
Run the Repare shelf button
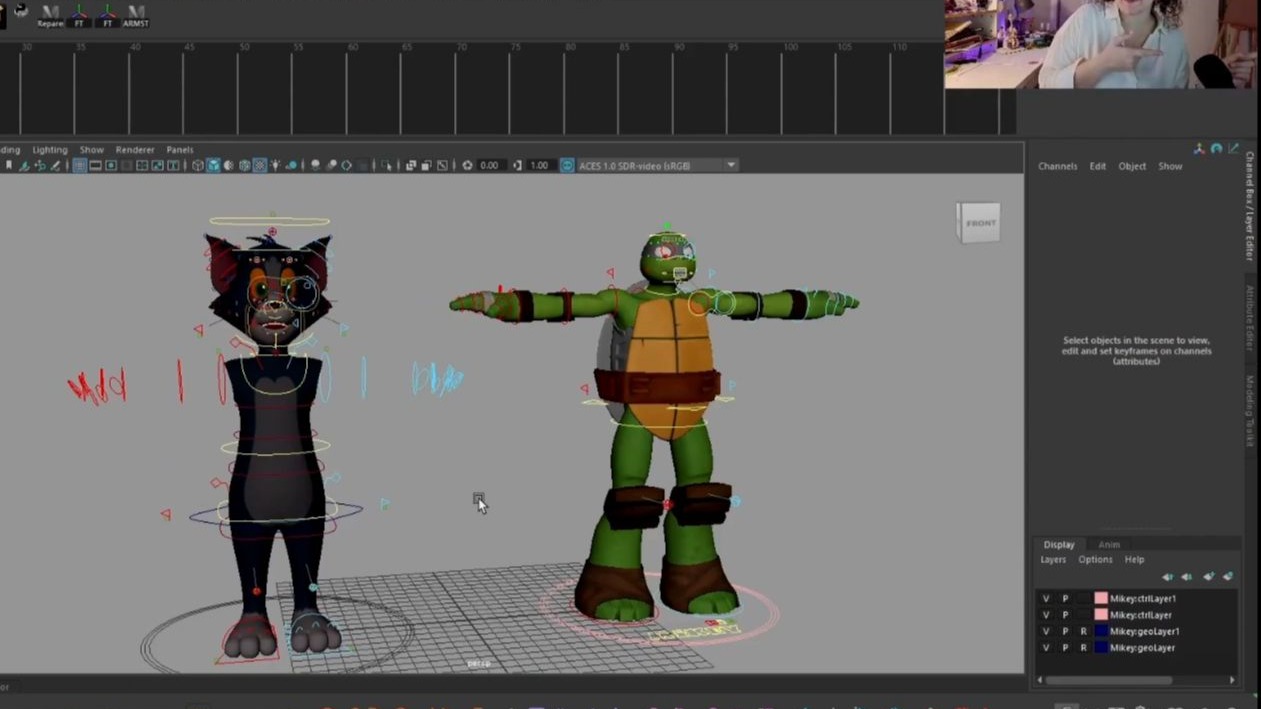tap(50, 15)
